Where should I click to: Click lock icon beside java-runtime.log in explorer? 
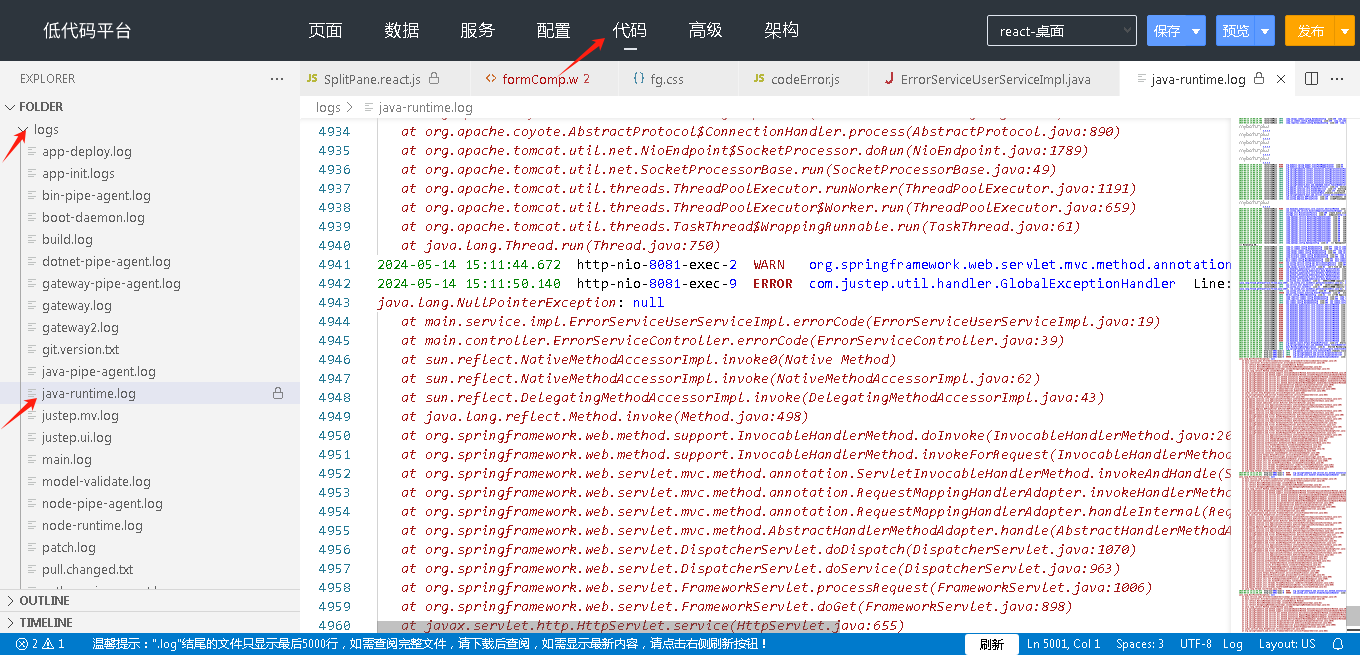click(x=278, y=394)
